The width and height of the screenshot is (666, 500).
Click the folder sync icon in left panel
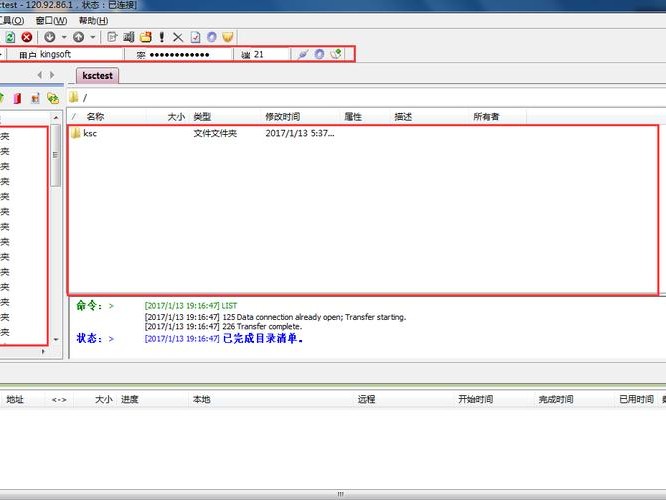53,99
